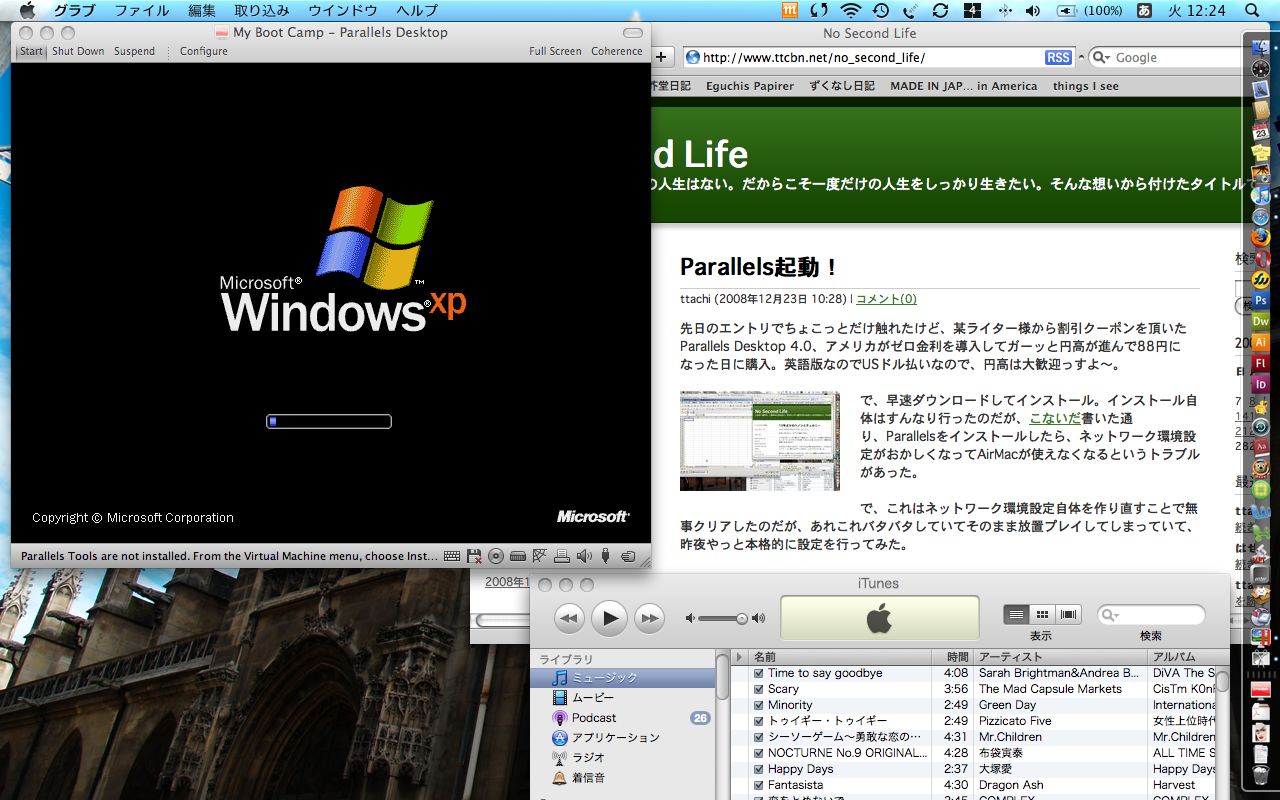This screenshot has width=1280, height=800.
Task: Open the Apple menu
Action: pos(27,11)
